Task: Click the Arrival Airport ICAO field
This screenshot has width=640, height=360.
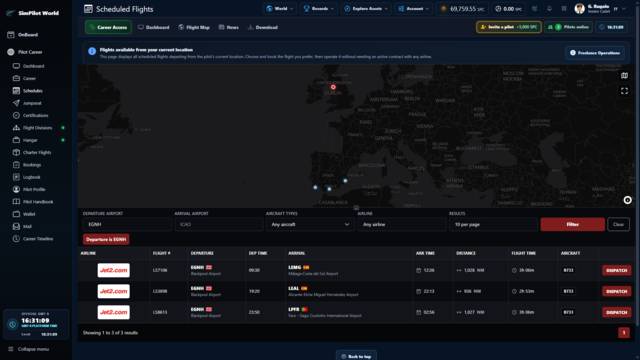Action: click(218, 224)
